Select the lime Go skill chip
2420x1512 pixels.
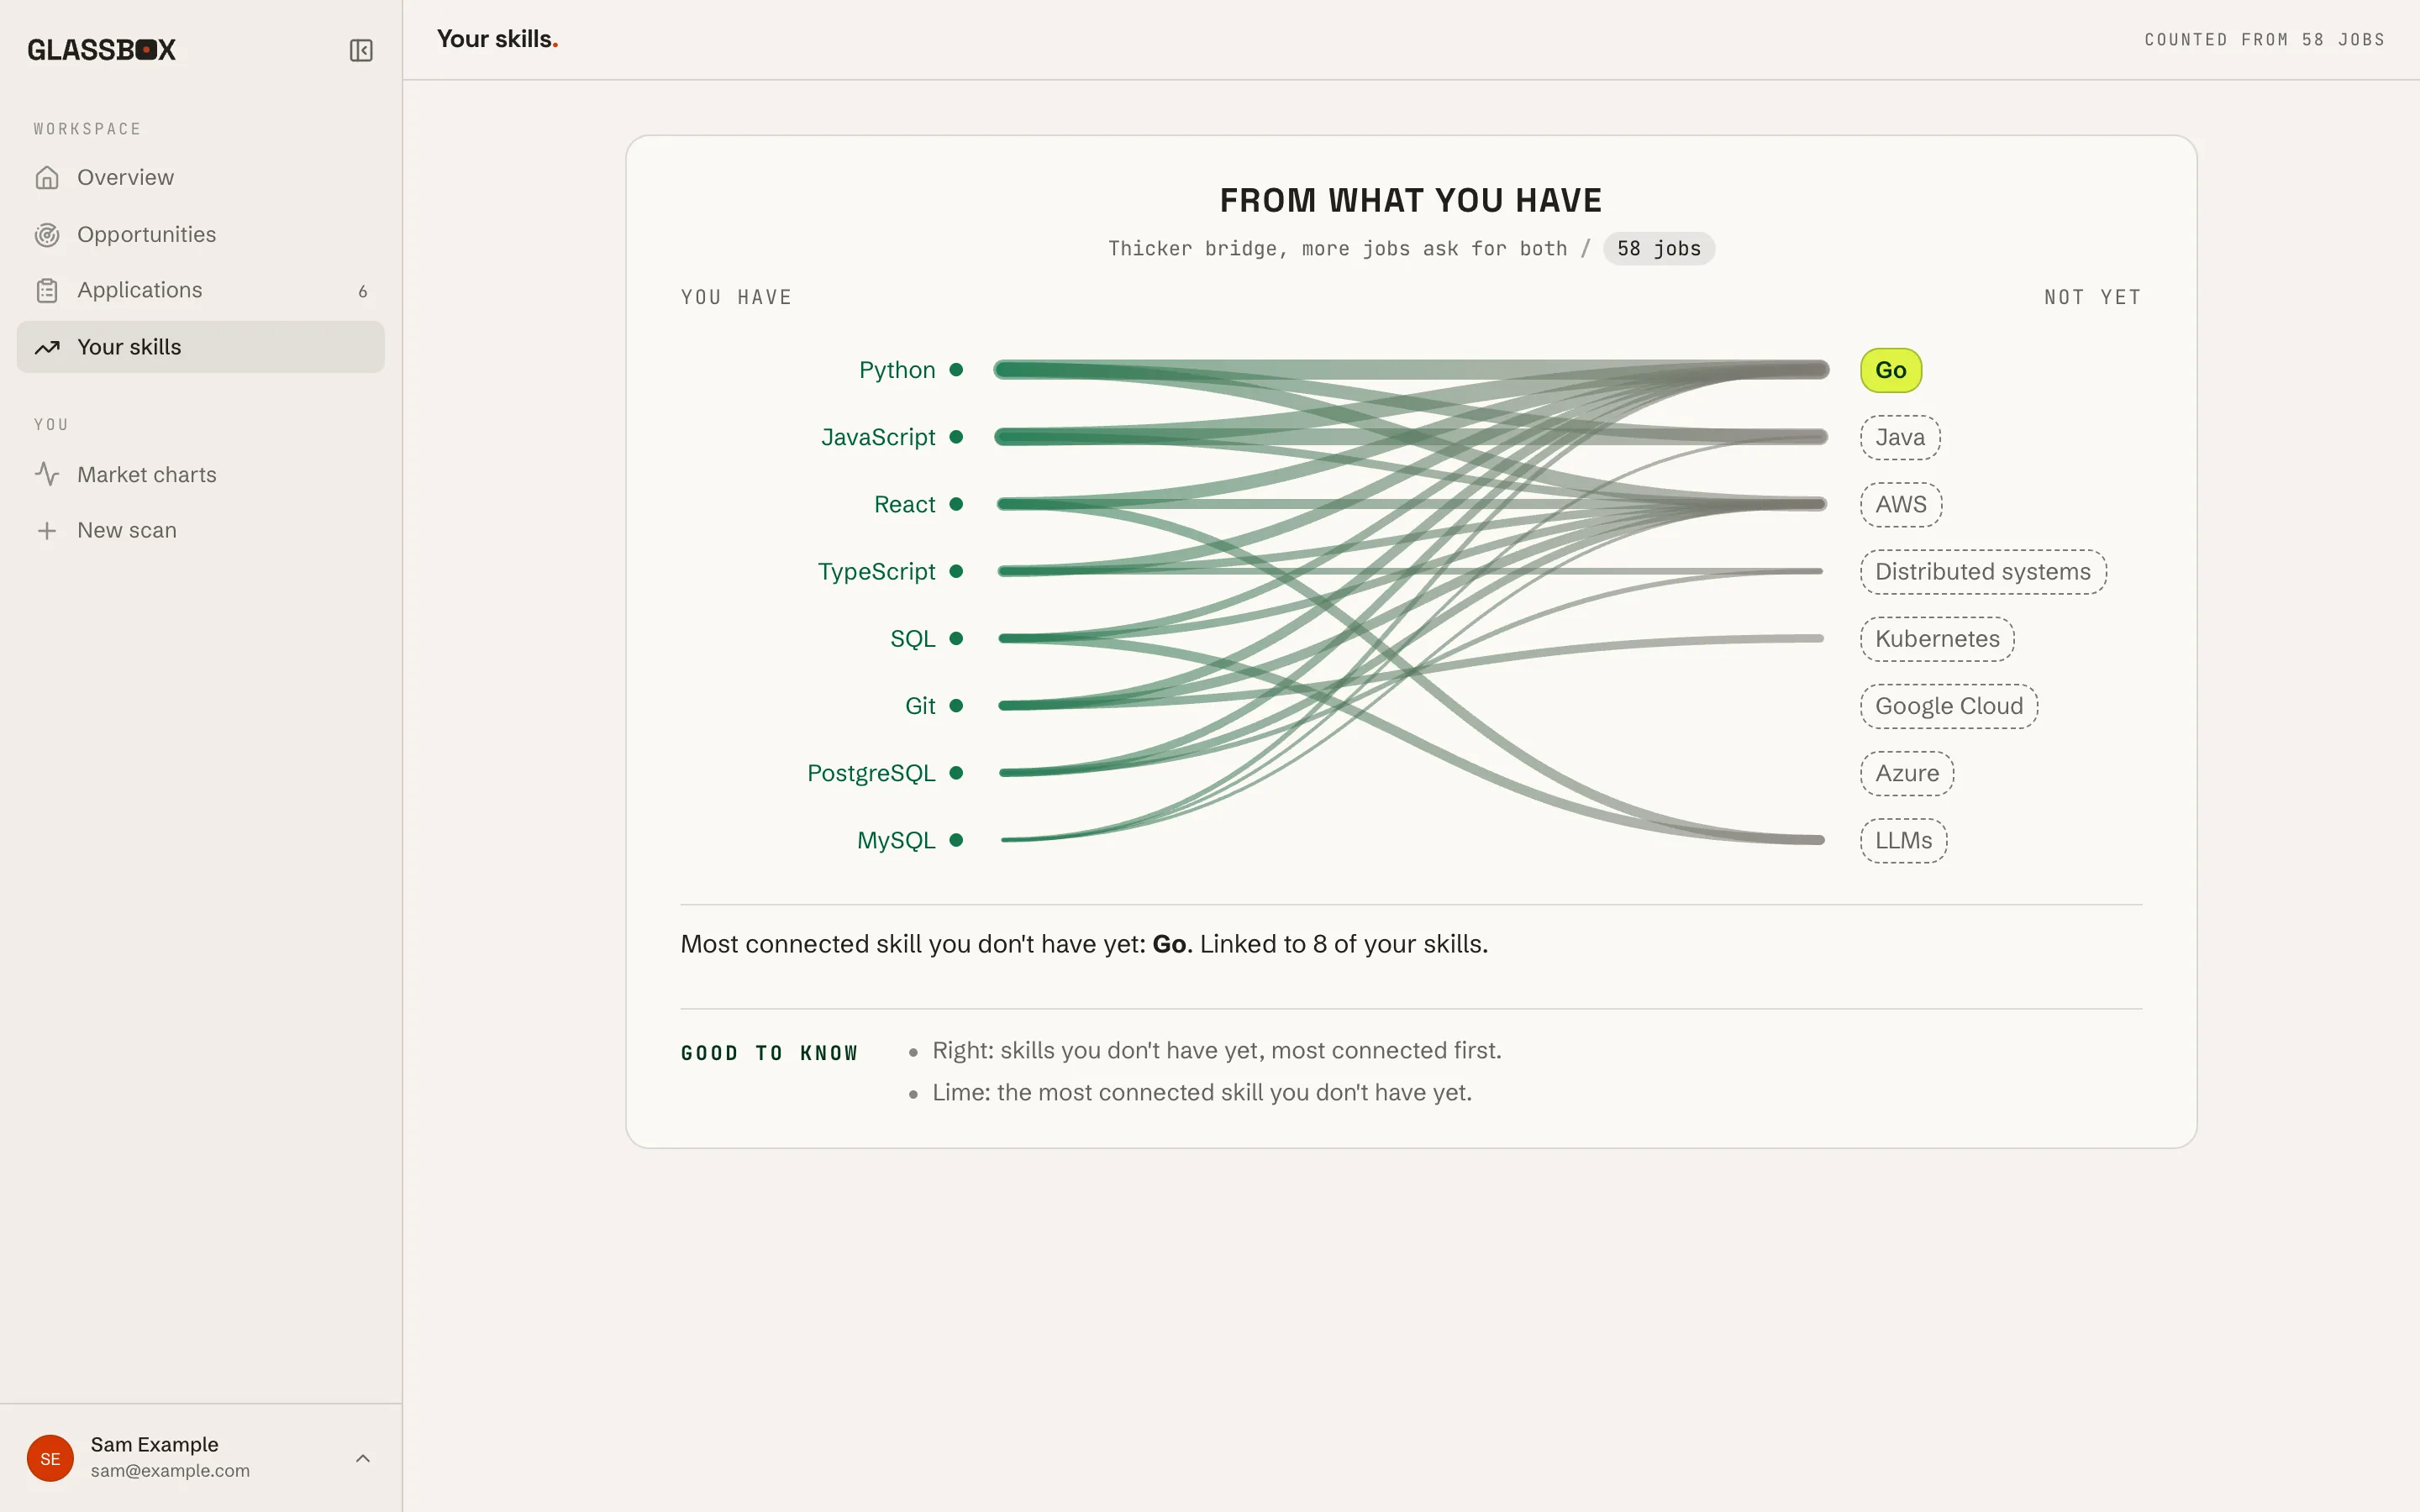pos(1890,370)
